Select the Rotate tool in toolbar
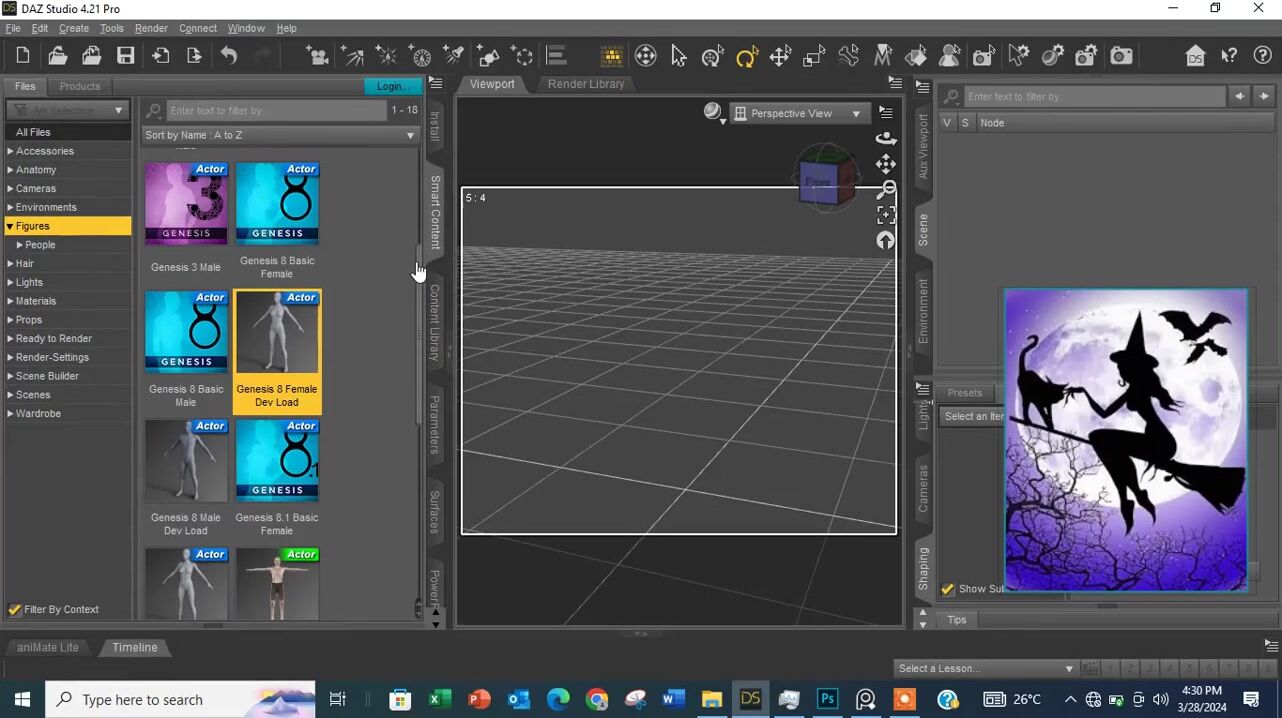1282x718 pixels. (x=746, y=57)
